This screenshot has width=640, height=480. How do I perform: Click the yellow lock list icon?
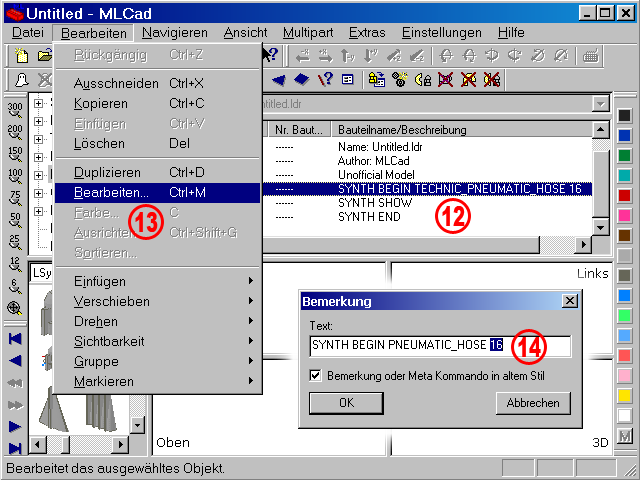click(x=377, y=80)
